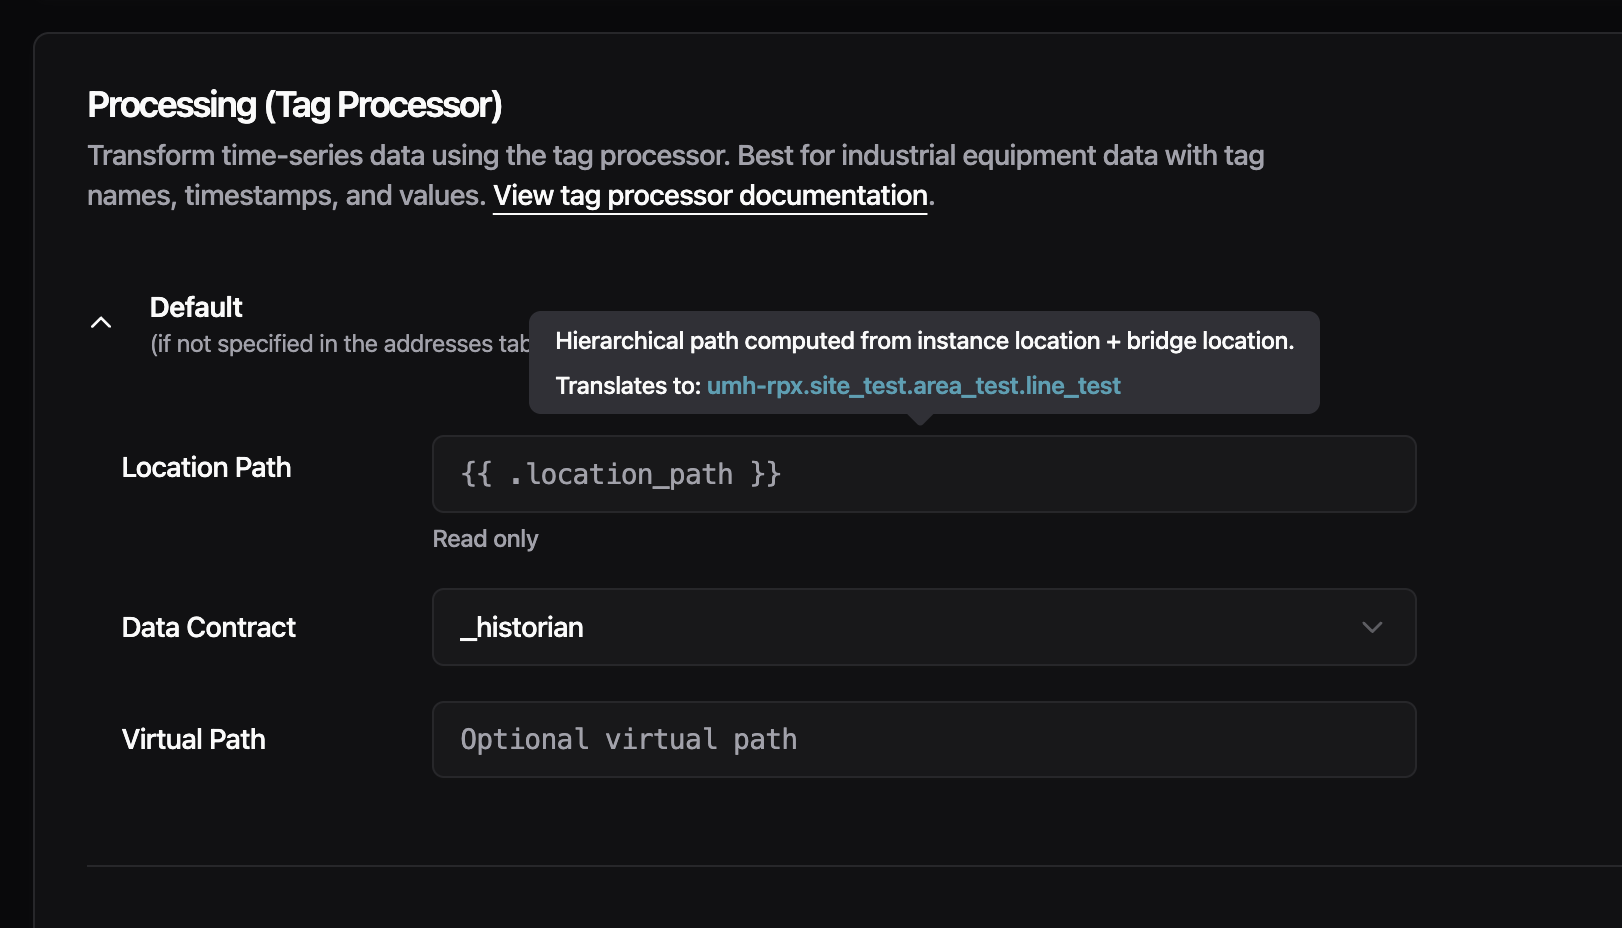
Task: Click the Virtual Path label
Action: point(193,739)
